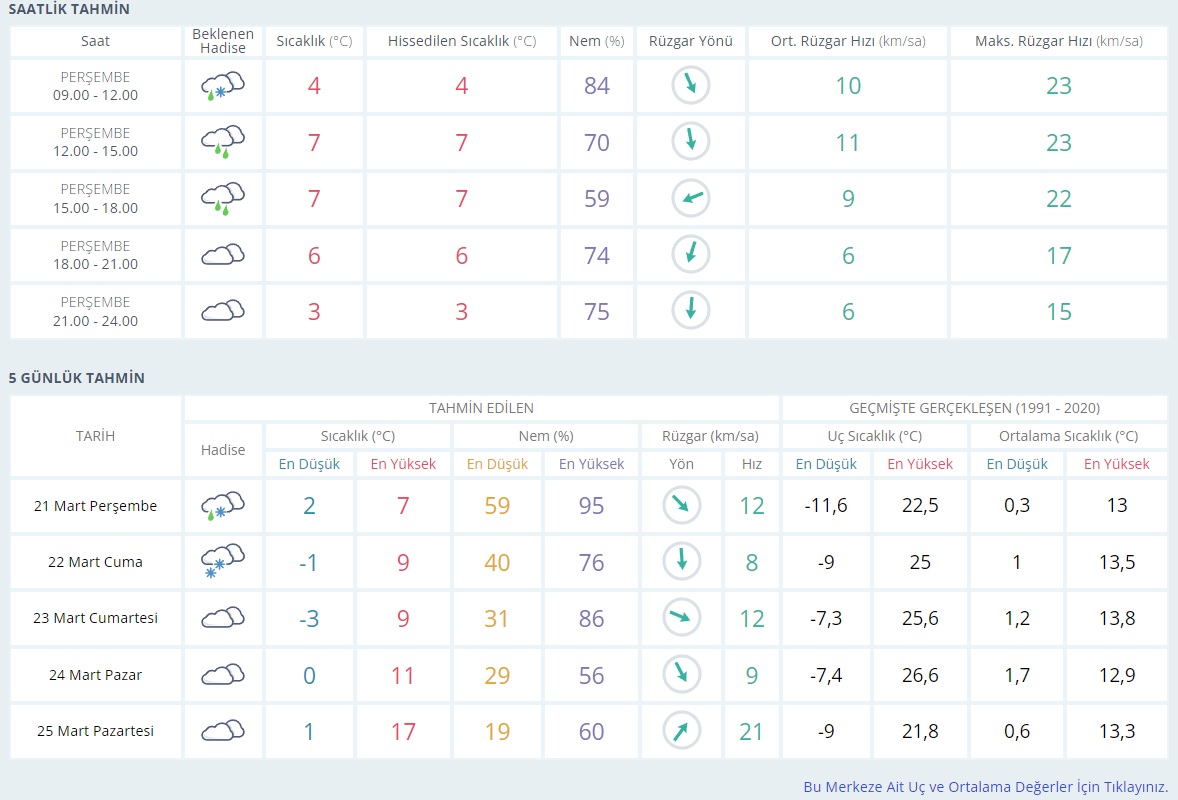1178x800 pixels.
Task: Click the '5 GÜNLÜK TAHMİN' section heading
Action: coord(77,378)
